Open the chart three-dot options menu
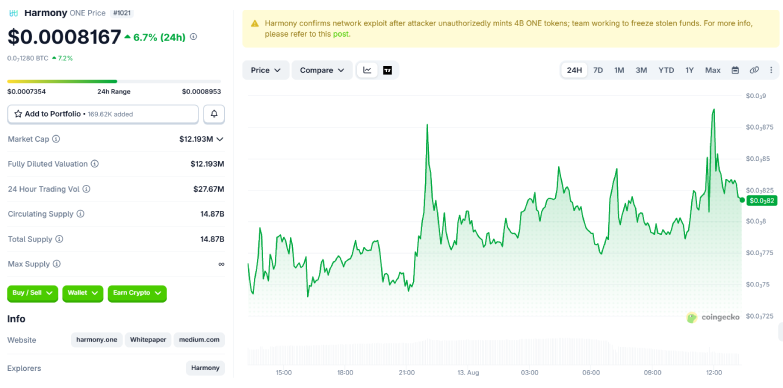Image resolution: width=783 pixels, height=388 pixels. 771,70
